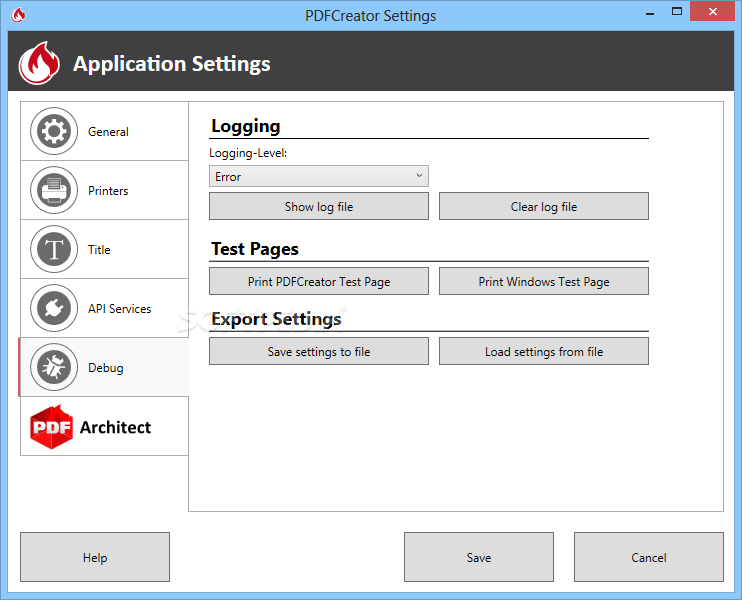The image size is (742, 600).
Task: Print the PDFCreator Test Page
Action: (319, 281)
